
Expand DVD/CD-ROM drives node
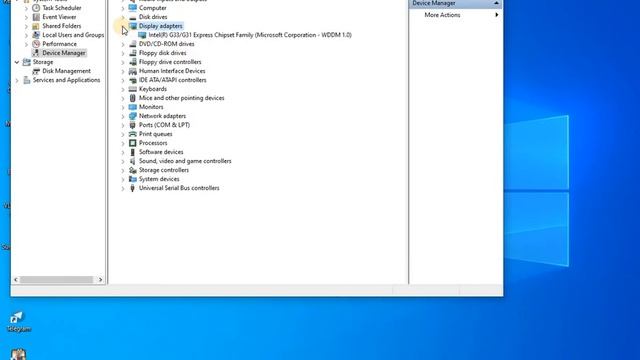pyautogui.click(x=123, y=44)
